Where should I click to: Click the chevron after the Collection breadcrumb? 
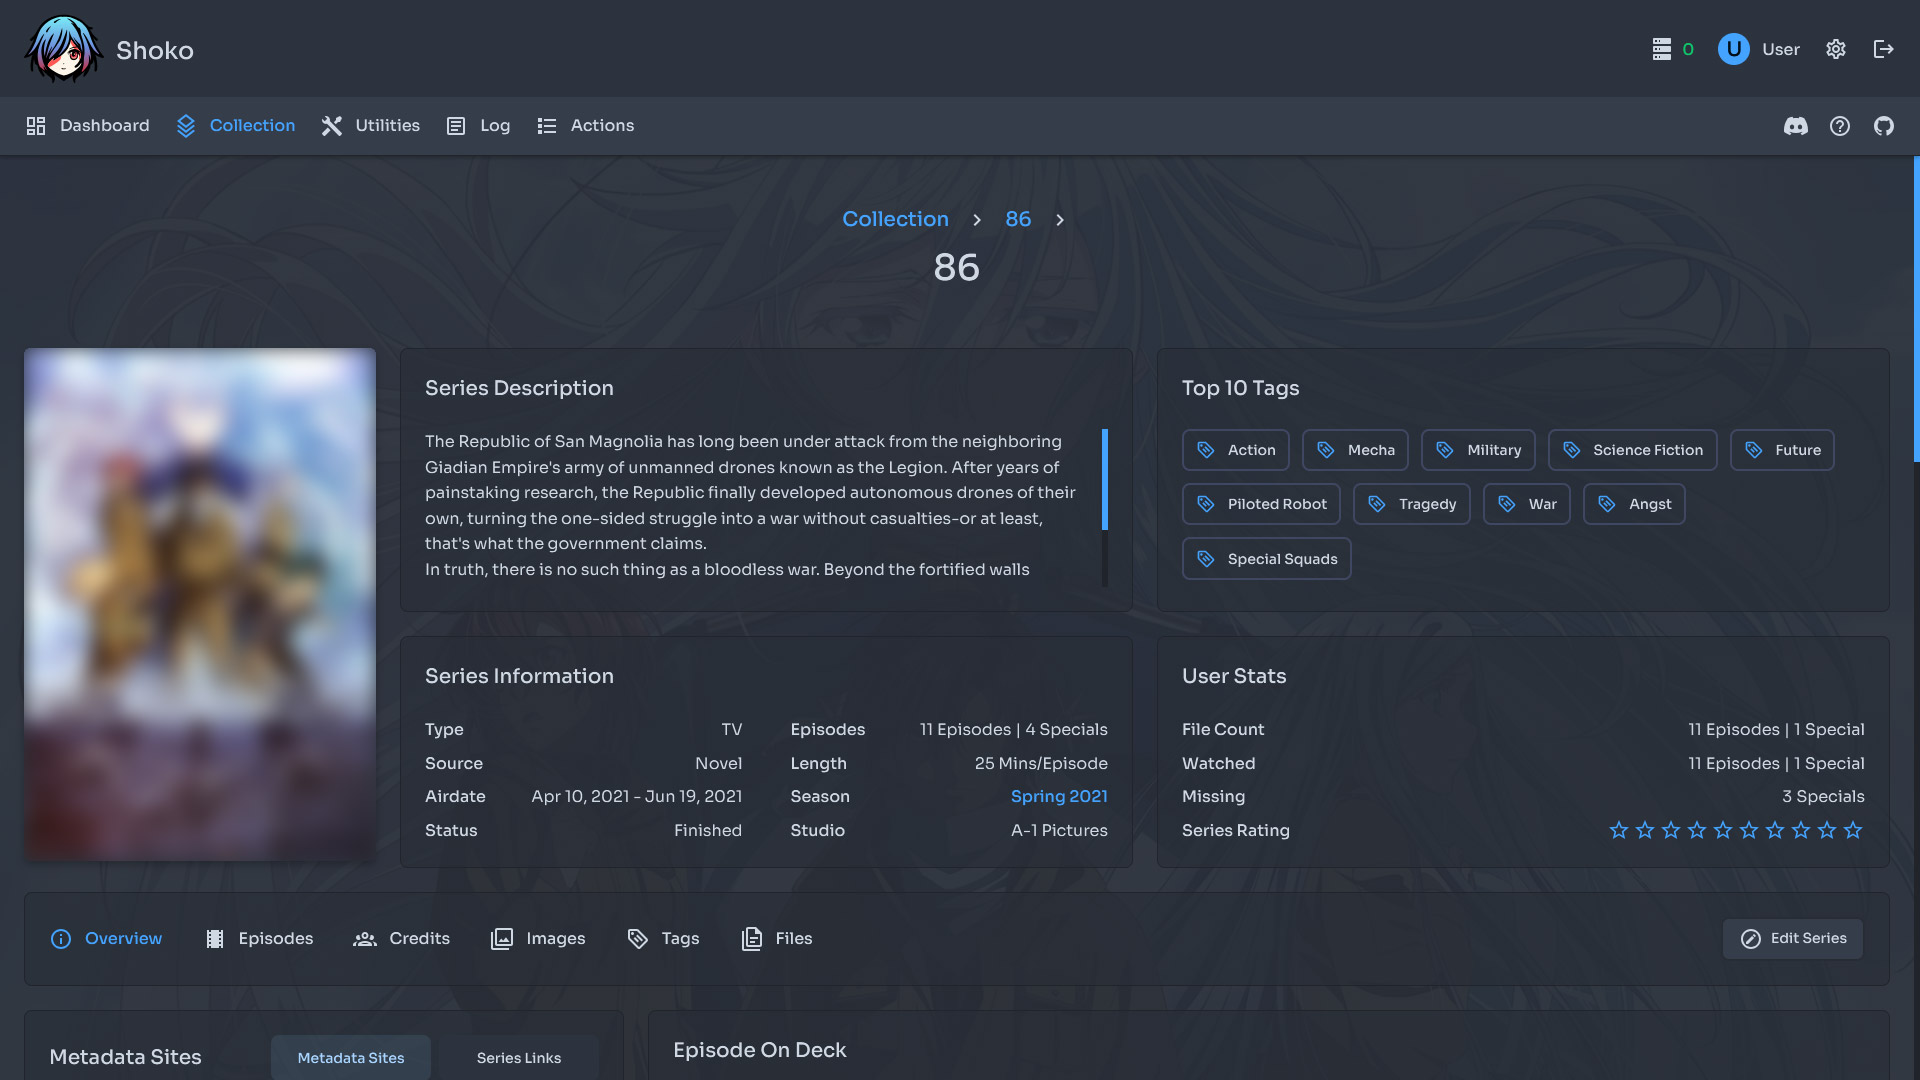coord(977,220)
